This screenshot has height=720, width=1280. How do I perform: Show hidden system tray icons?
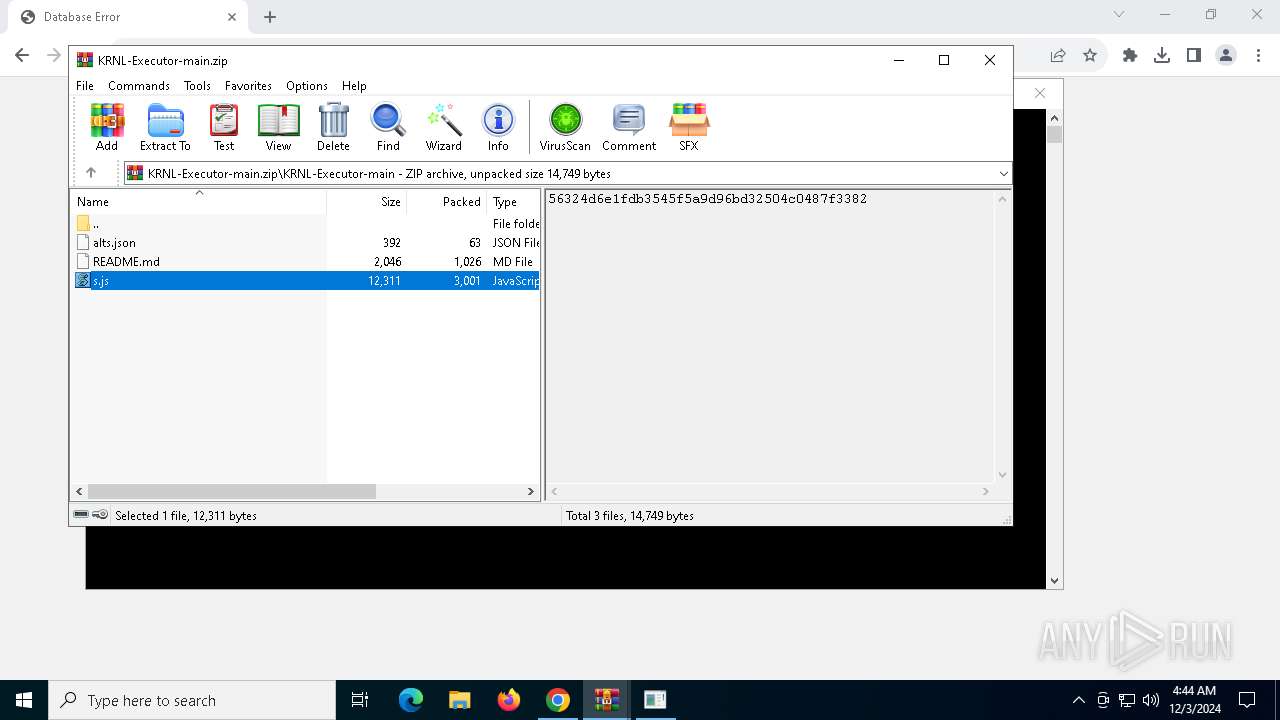[1078, 700]
